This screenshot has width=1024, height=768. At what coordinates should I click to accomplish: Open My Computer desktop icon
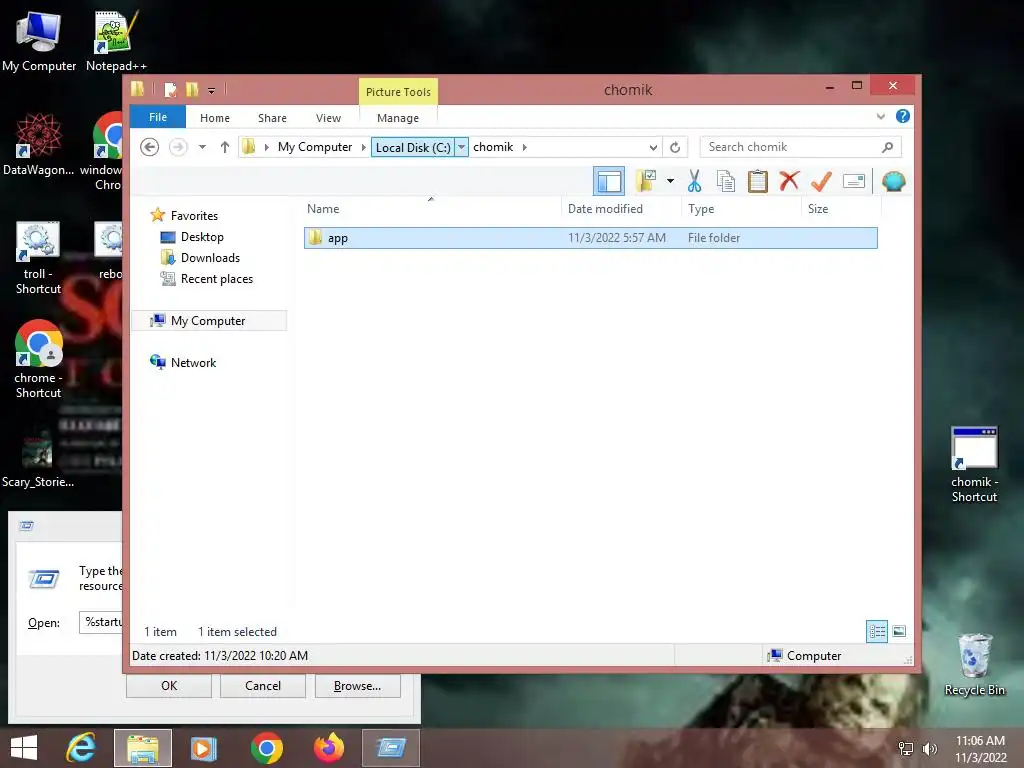tap(39, 40)
